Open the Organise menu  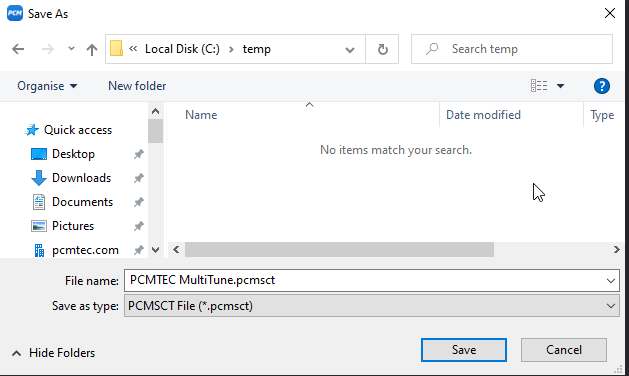[x=47, y=86]
